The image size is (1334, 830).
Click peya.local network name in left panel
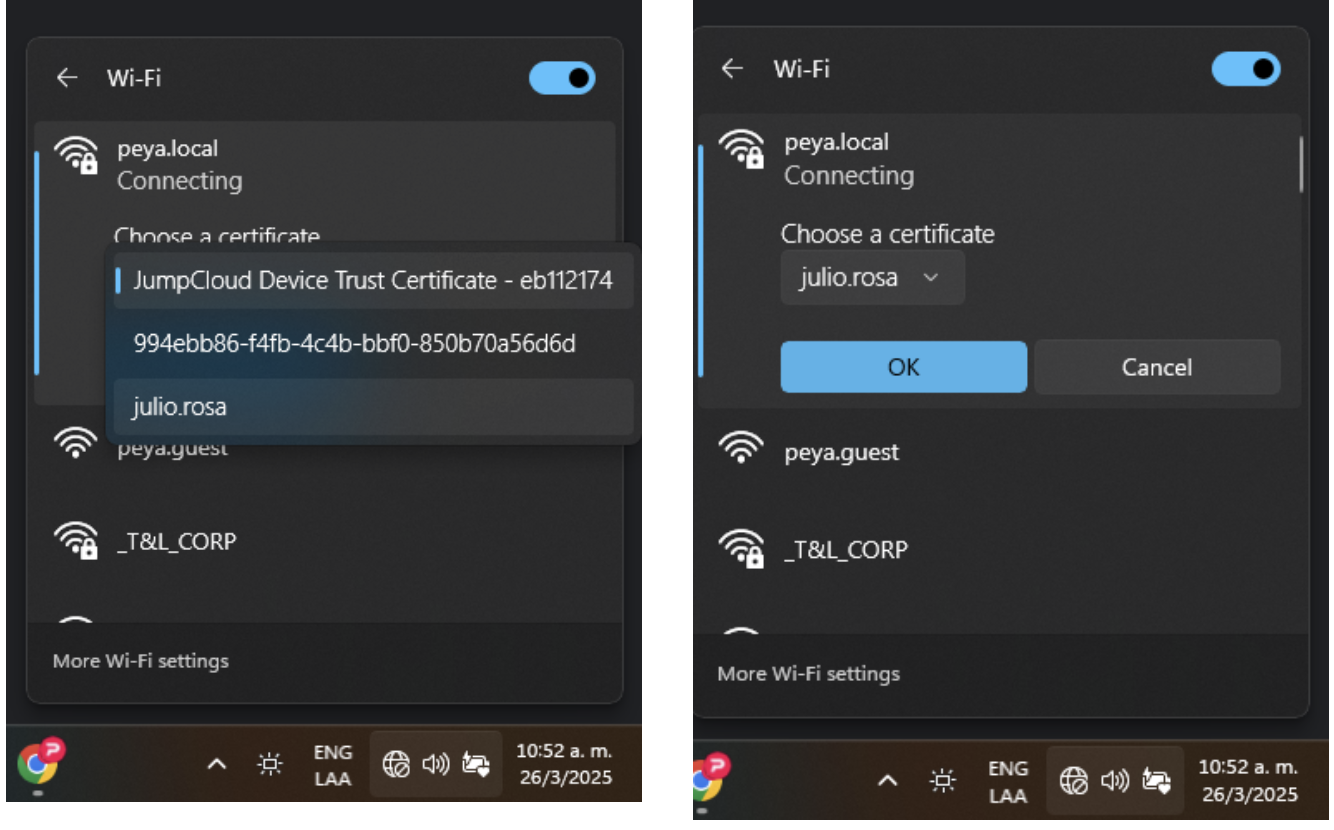pyautogui.click(x=167, y=149)
